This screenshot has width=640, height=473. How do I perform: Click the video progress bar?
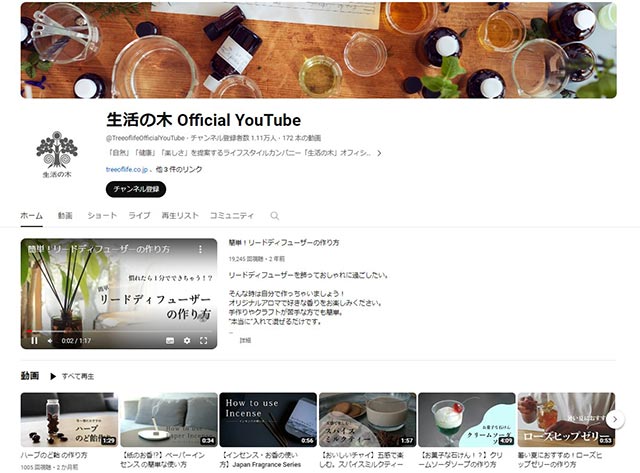[x=119, y=331]
